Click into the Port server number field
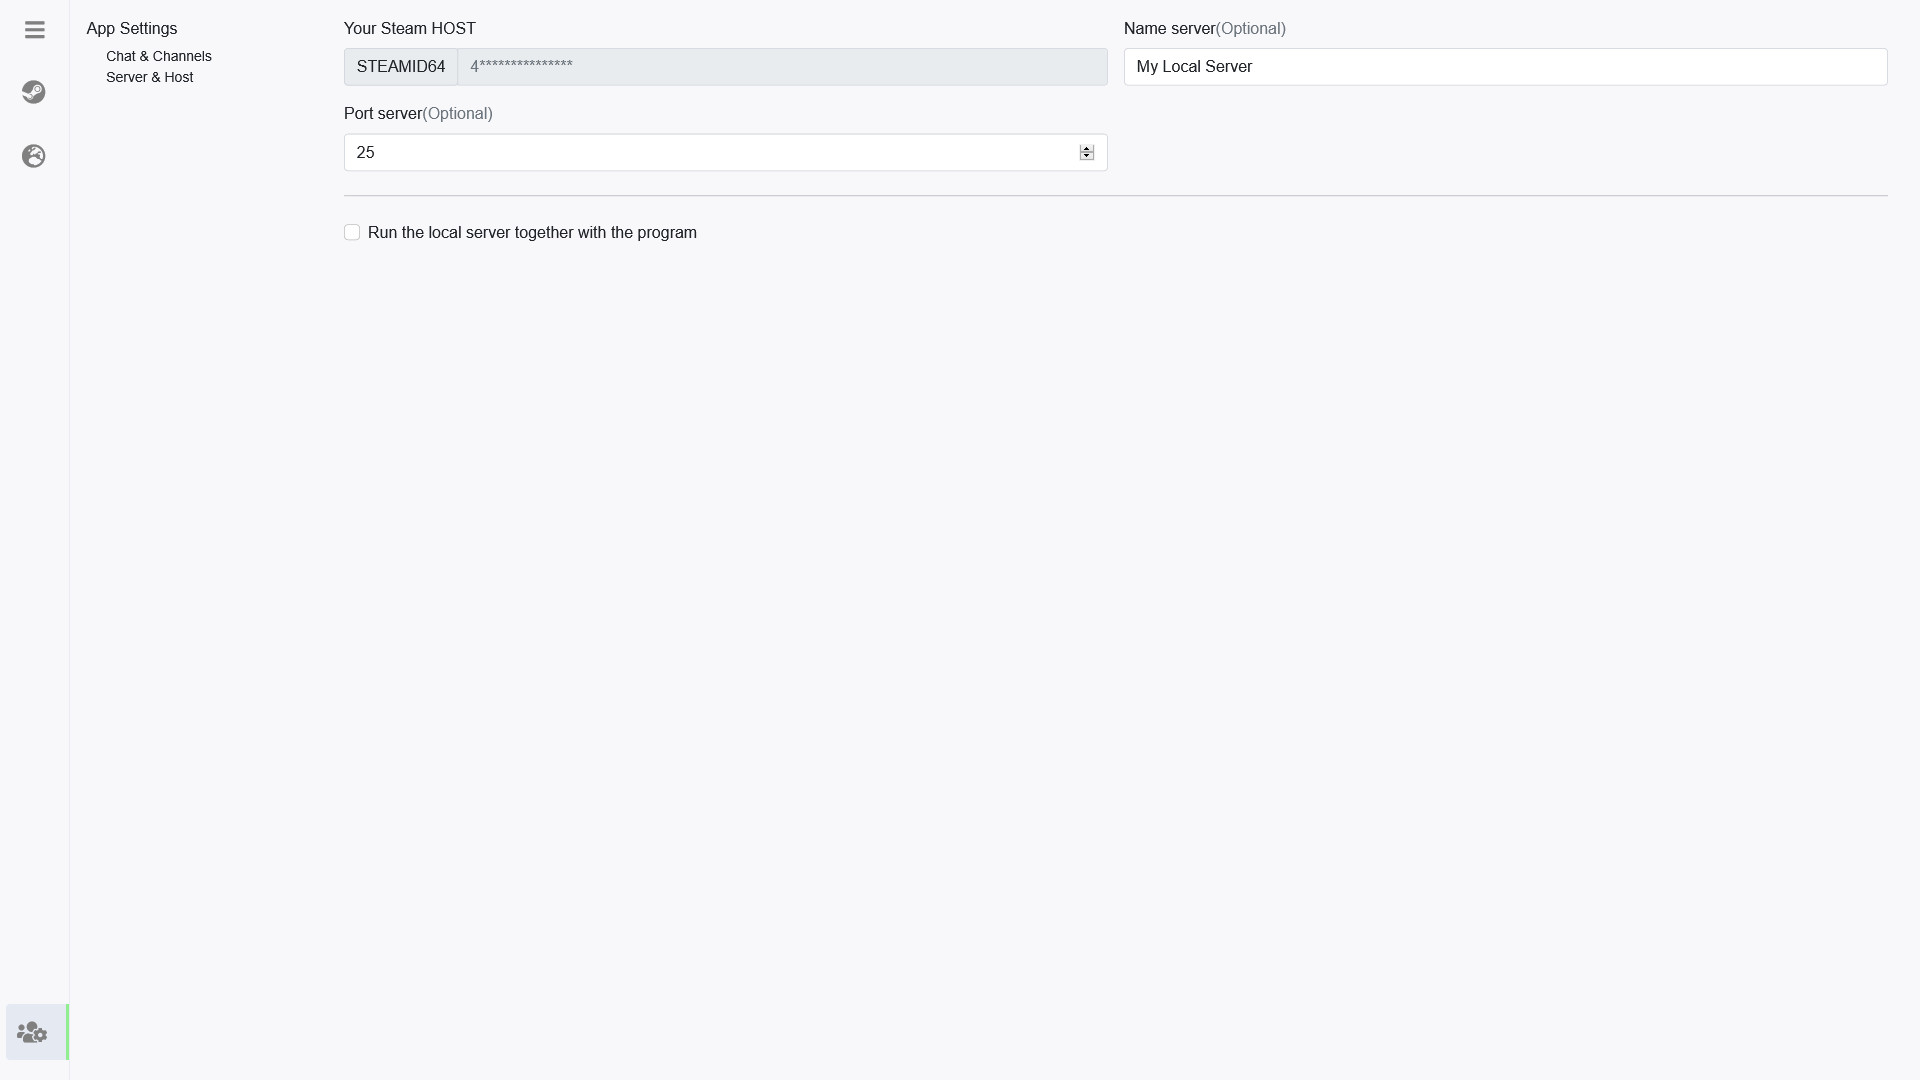Image resolution: width=1920 pixels, height=1080 pixels. (710, 153)
